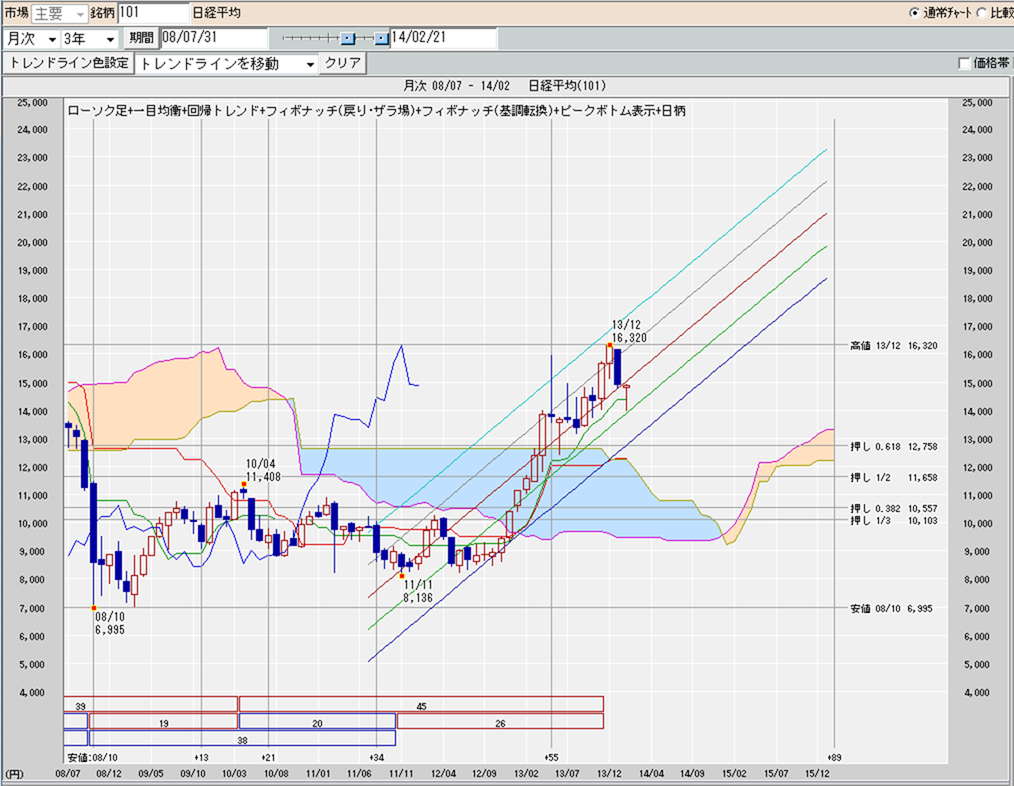Click the 高値 13/12 16,320 level label
1014x786 pixels.
(894, 346)
